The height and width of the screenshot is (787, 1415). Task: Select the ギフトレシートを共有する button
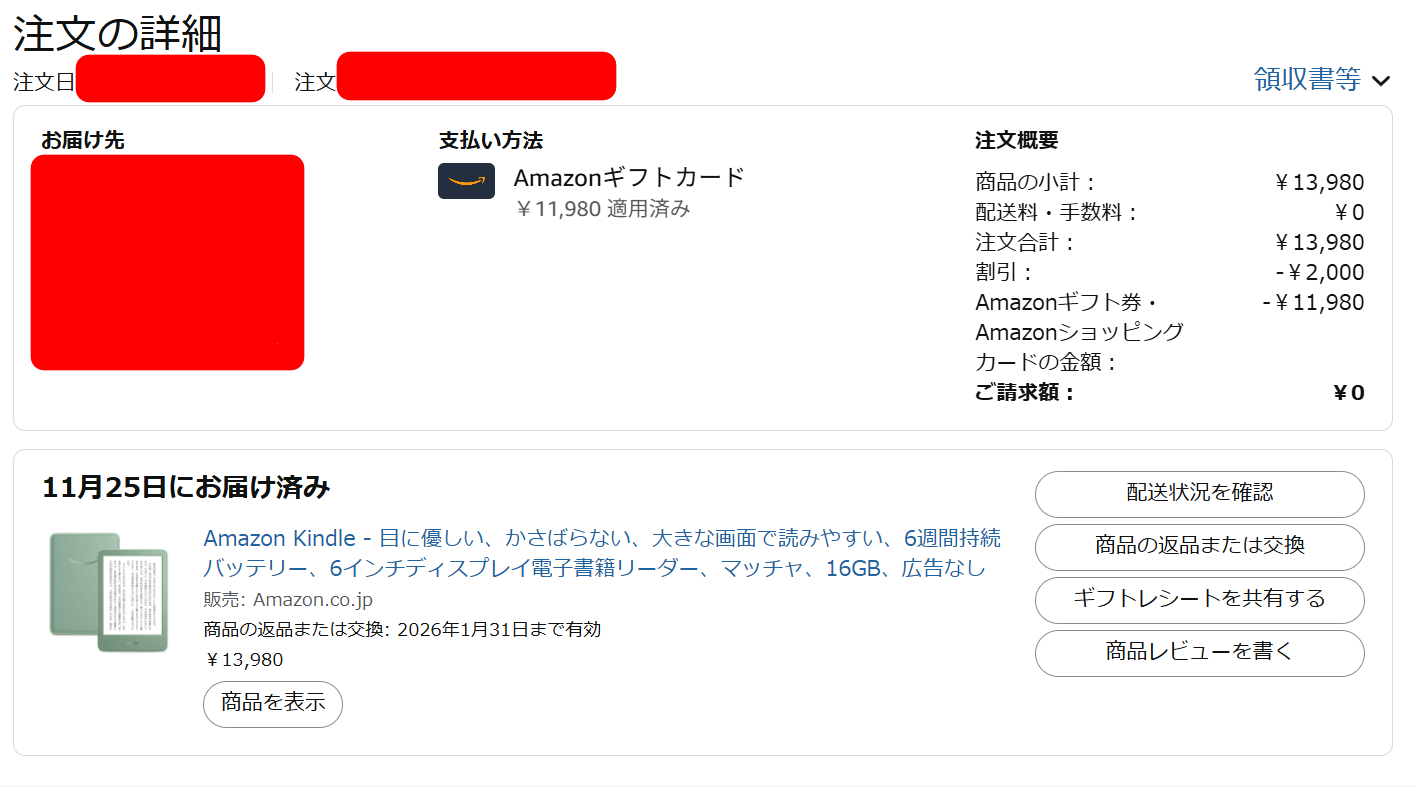(x=1199, y=599)
